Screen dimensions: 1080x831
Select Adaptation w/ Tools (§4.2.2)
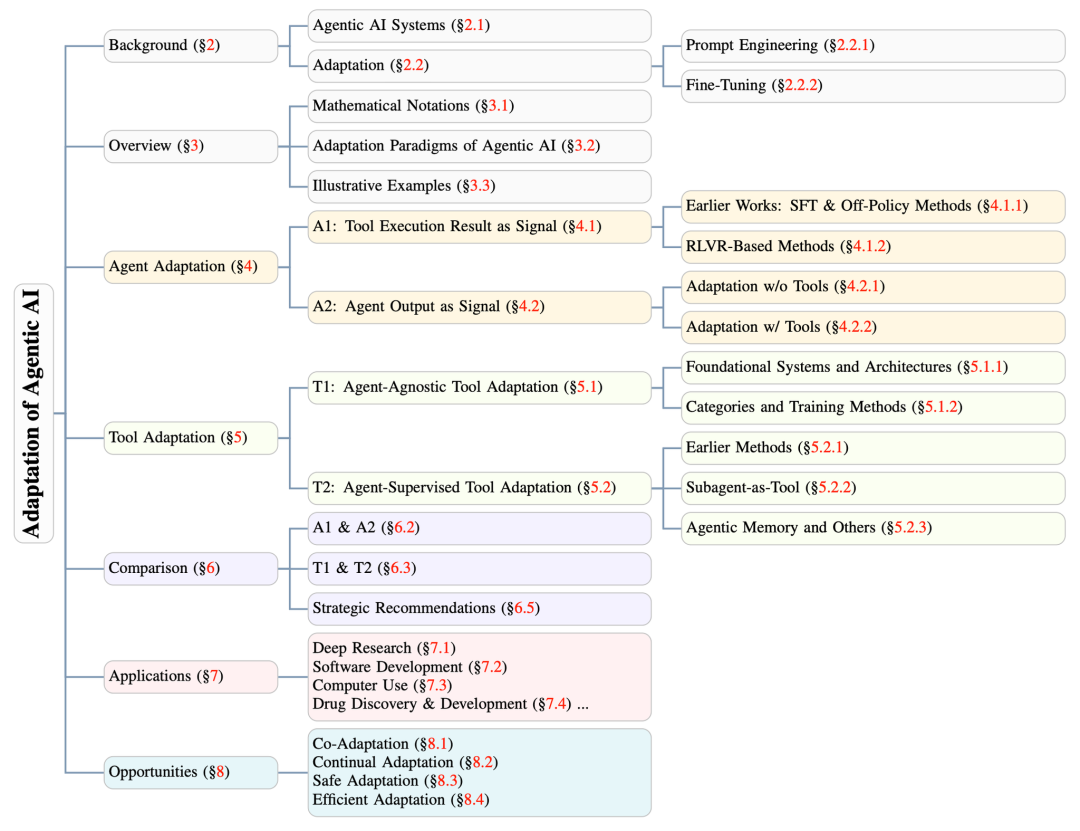(873, 327)
